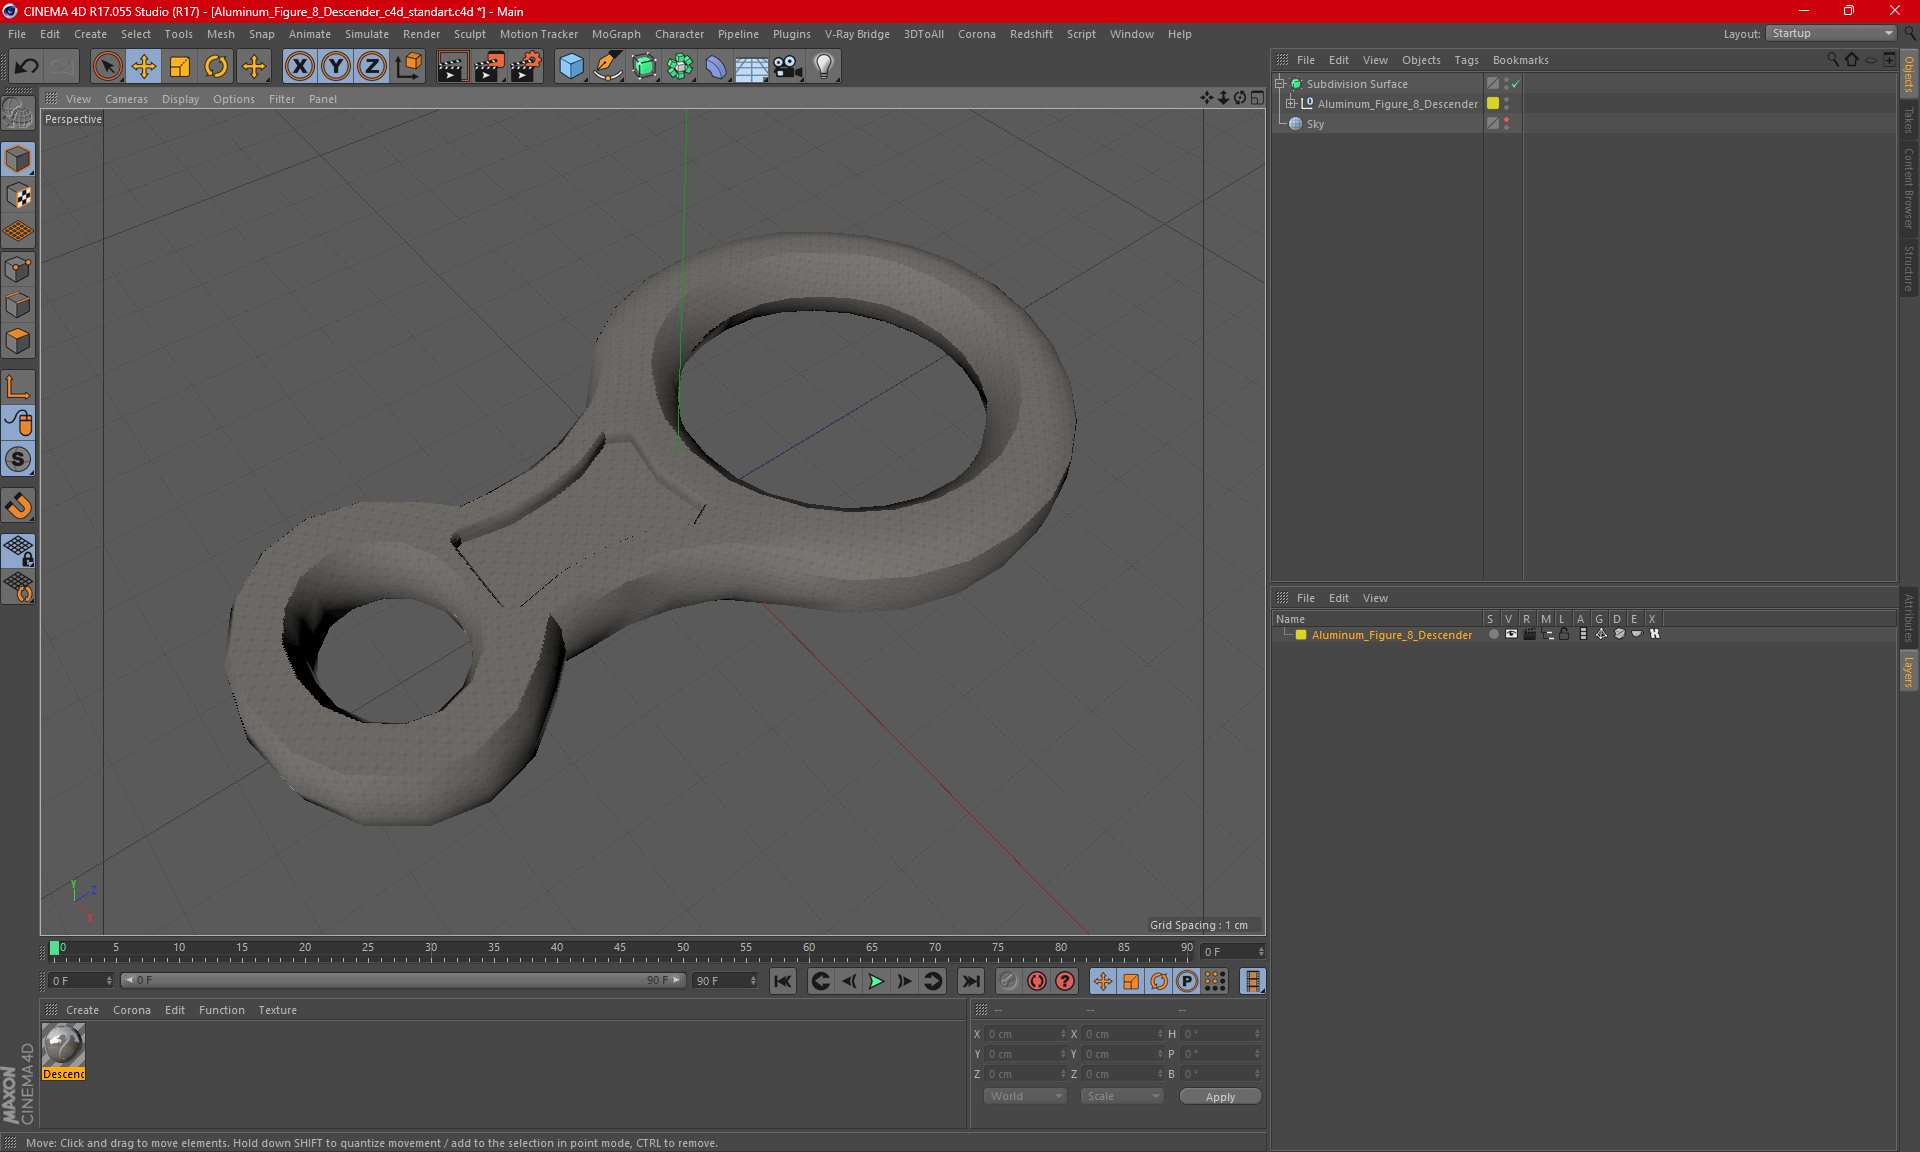
Task: Click the Apply button
Action: pos(1220,1097)
